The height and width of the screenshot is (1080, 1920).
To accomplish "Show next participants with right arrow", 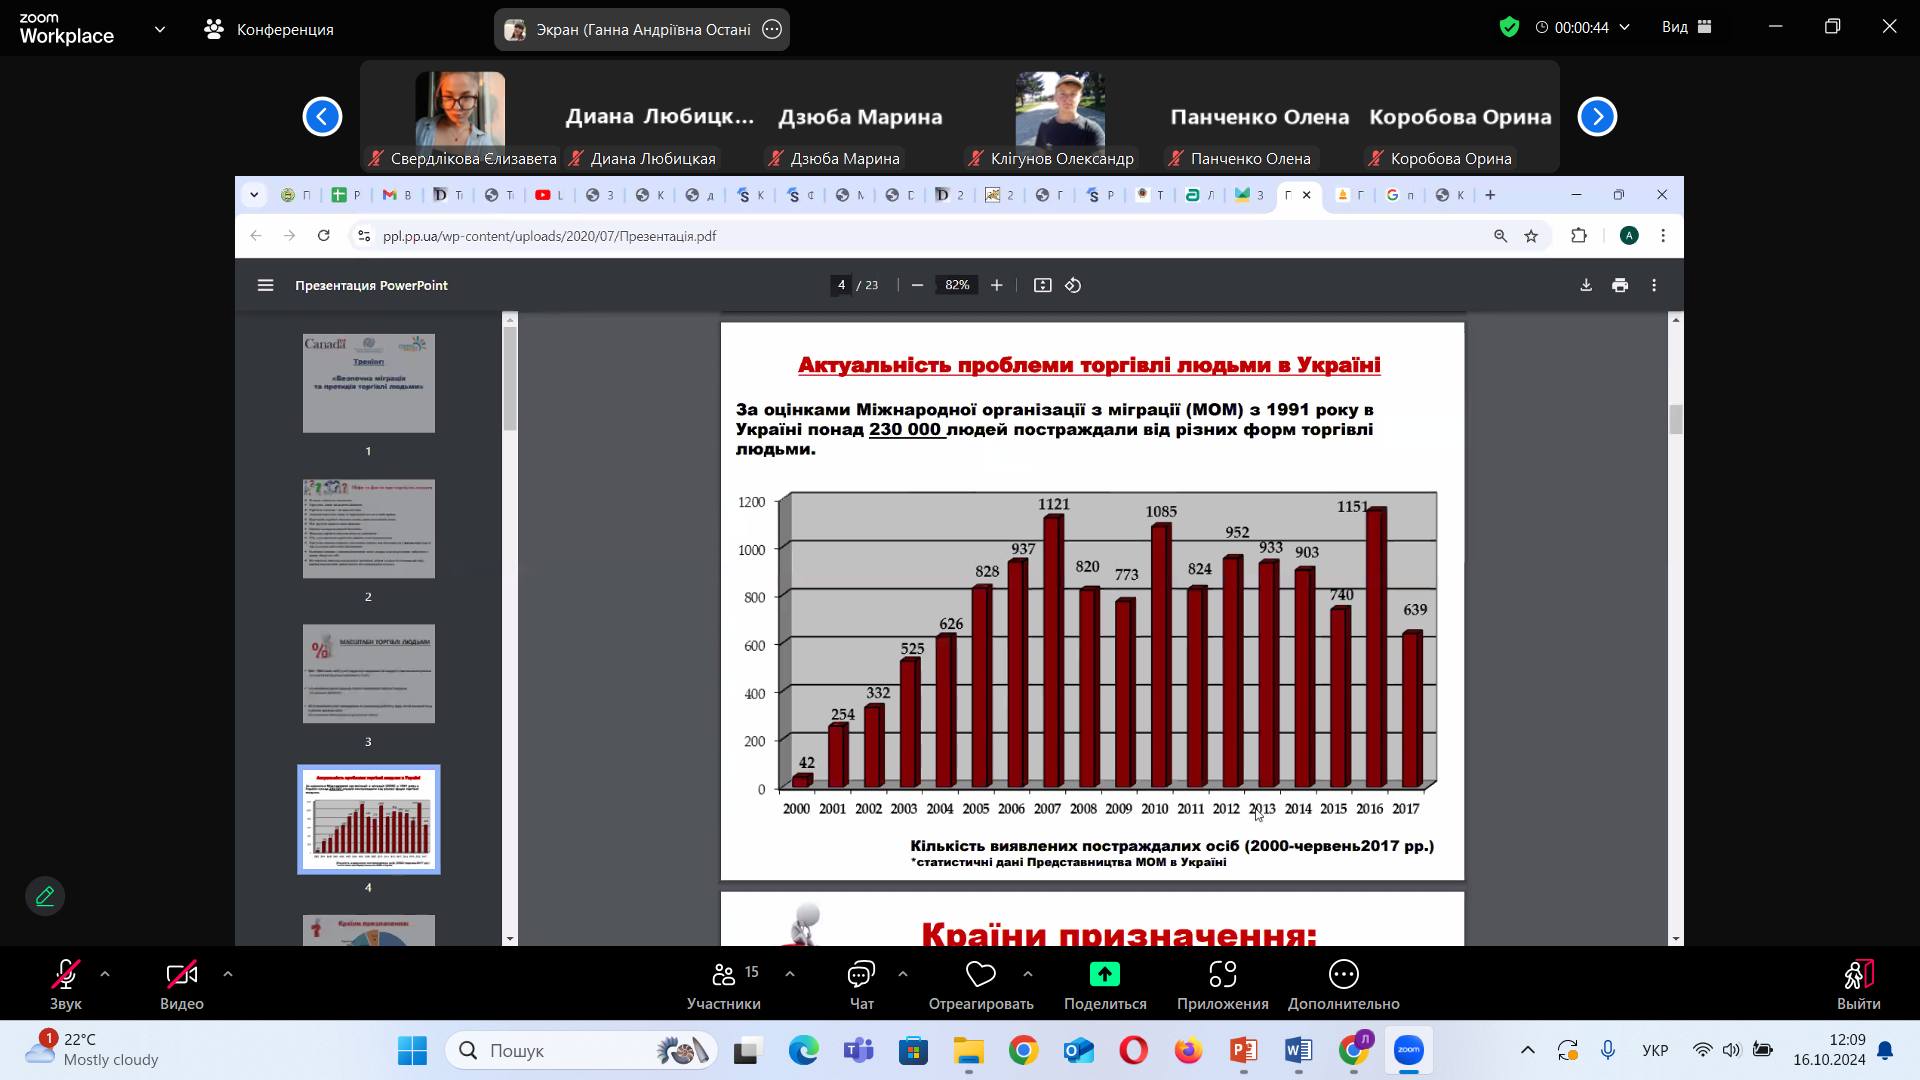I will (1597, 116).
